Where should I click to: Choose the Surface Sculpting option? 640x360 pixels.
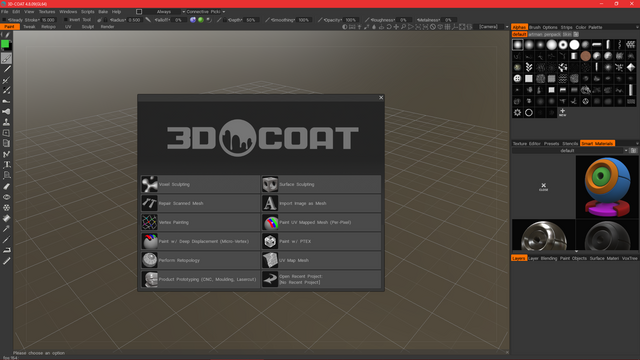pos(321,184)
